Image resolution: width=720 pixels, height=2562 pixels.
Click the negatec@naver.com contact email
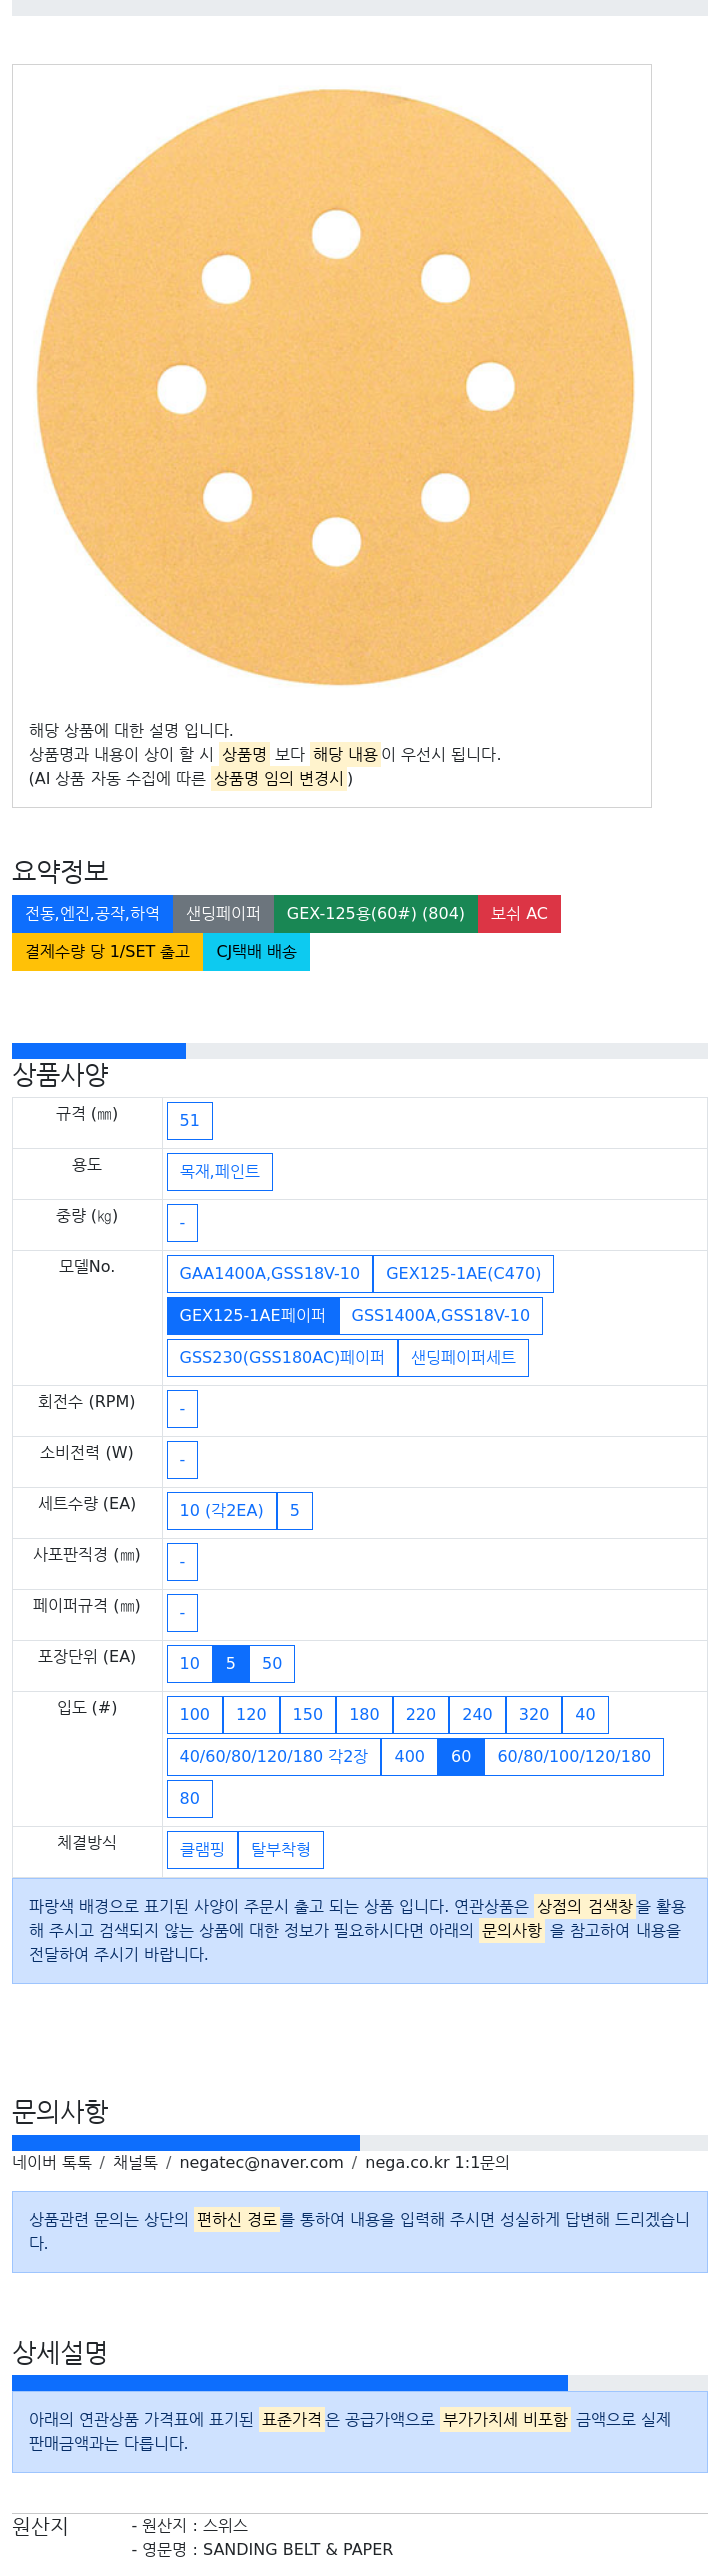(261, 2162)
